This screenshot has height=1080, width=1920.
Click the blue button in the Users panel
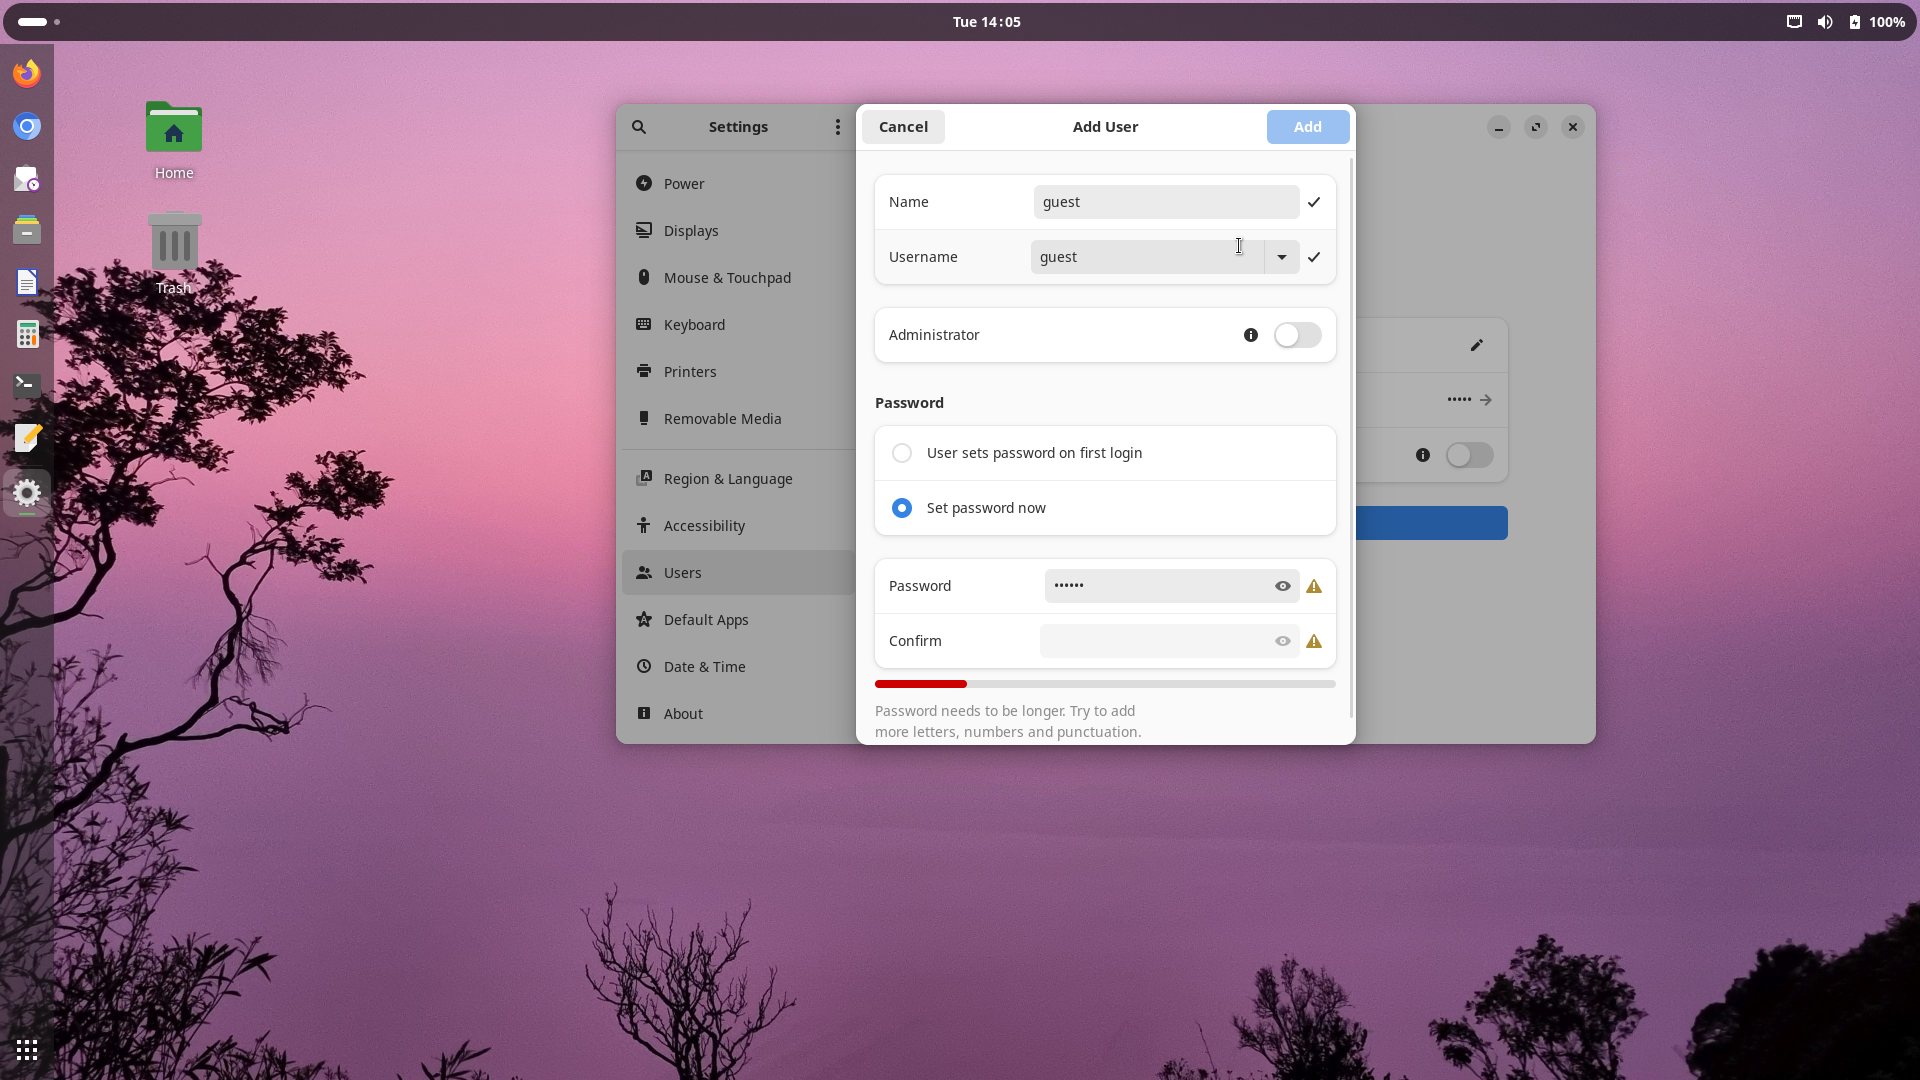(x=1431, y=523)
